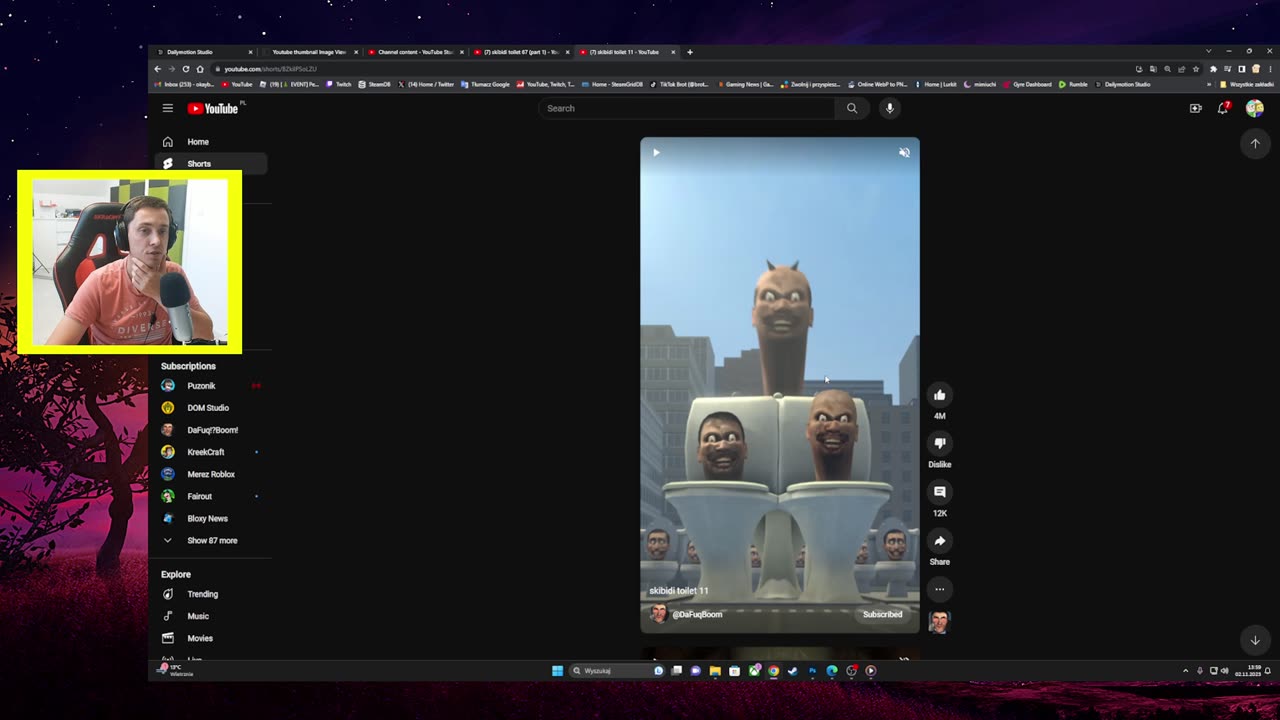The image size is (1280, 720).
Task: Open the DOM Studio subscription
Action: pos(210,408)
